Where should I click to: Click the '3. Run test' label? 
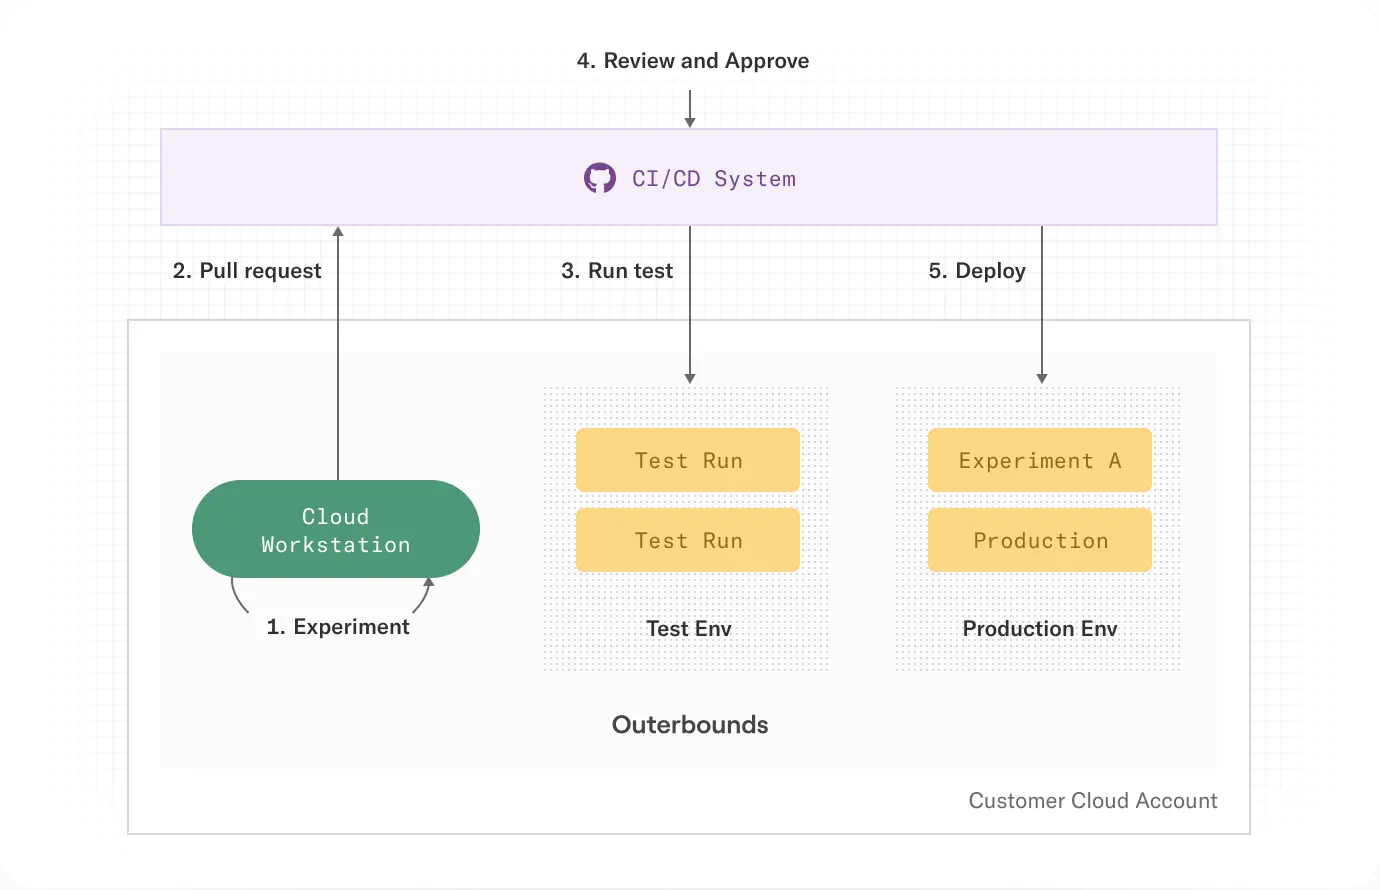[617, 271]
